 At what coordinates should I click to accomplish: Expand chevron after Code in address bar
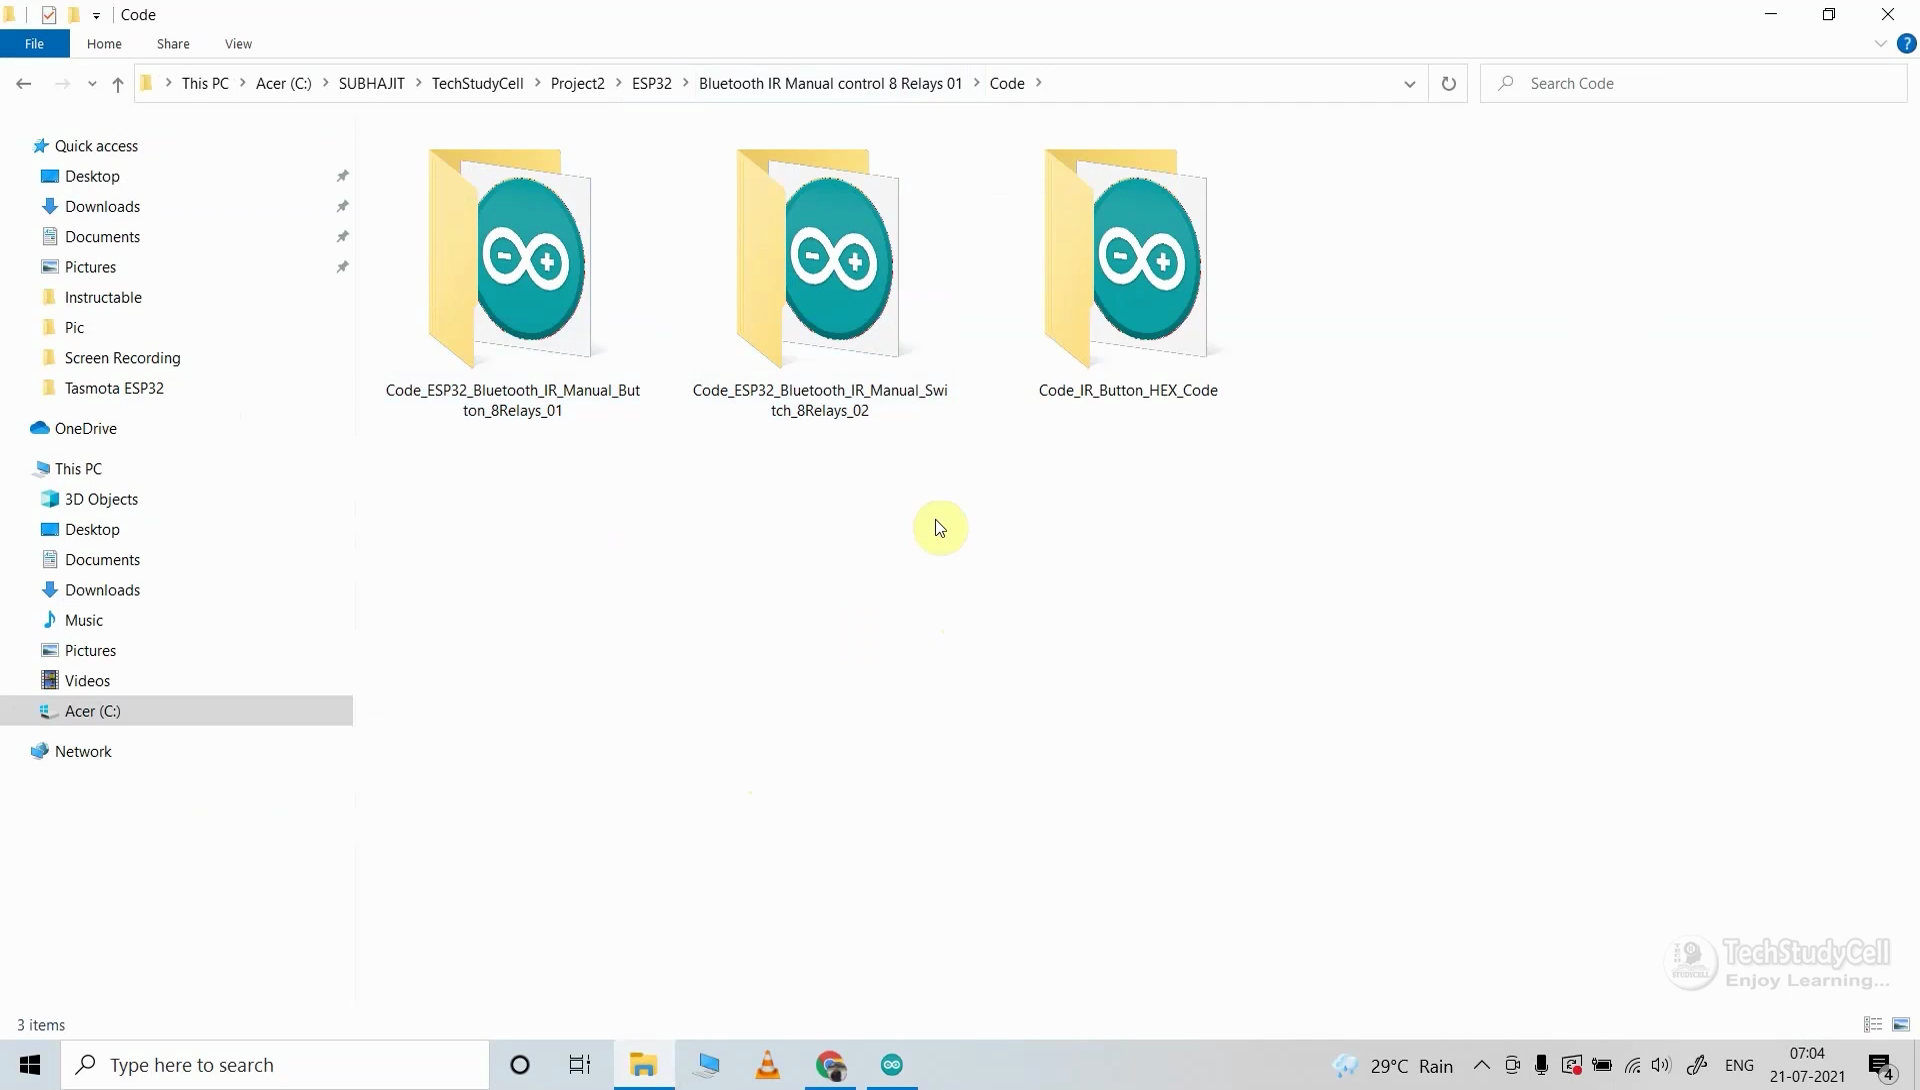pos(1039,83)
